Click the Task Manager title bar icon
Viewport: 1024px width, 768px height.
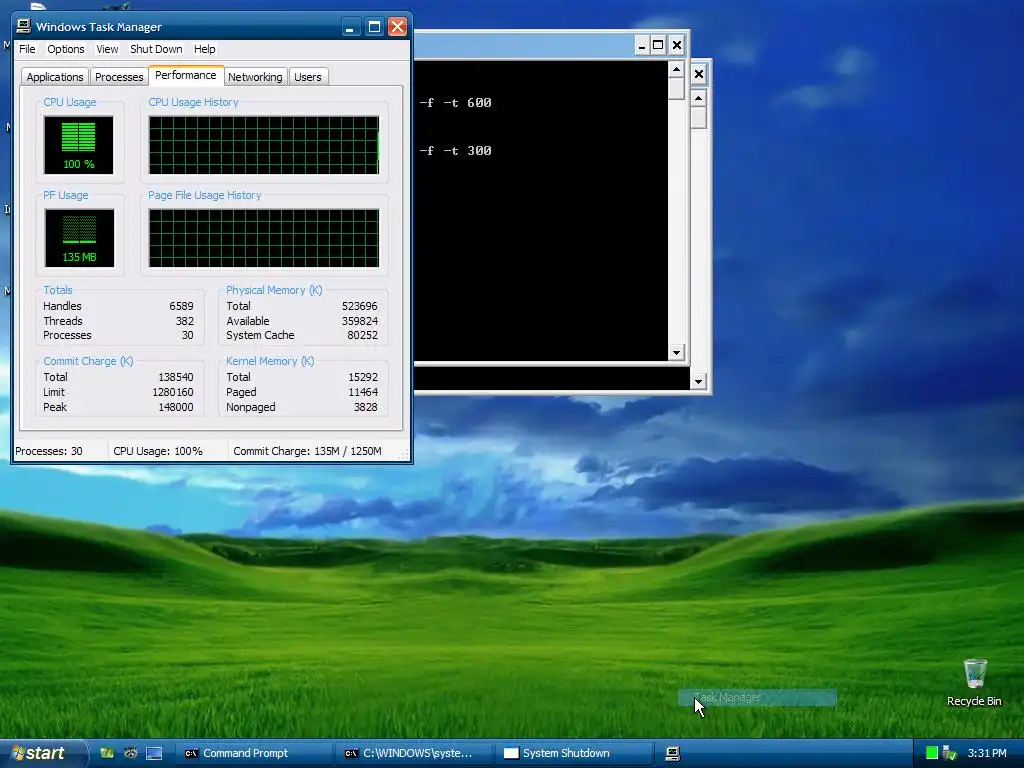click(24, 26)
